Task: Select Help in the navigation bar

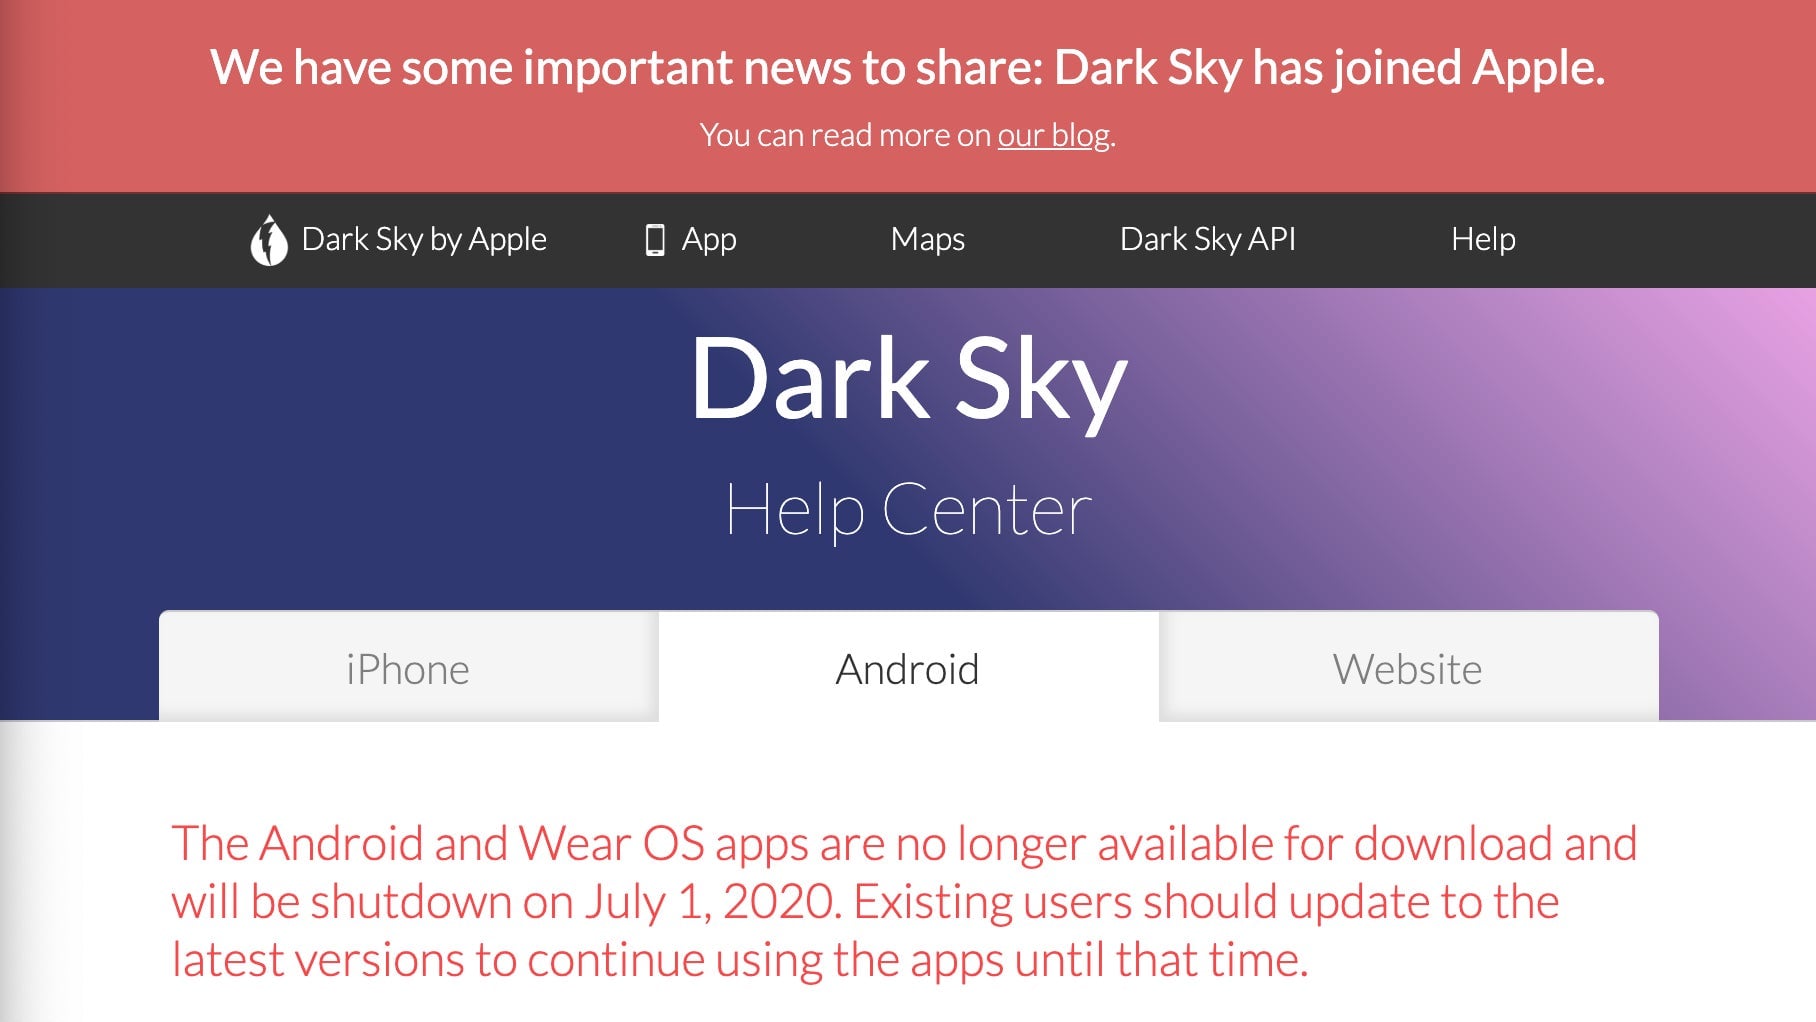Action: [x=1483, y=240]
